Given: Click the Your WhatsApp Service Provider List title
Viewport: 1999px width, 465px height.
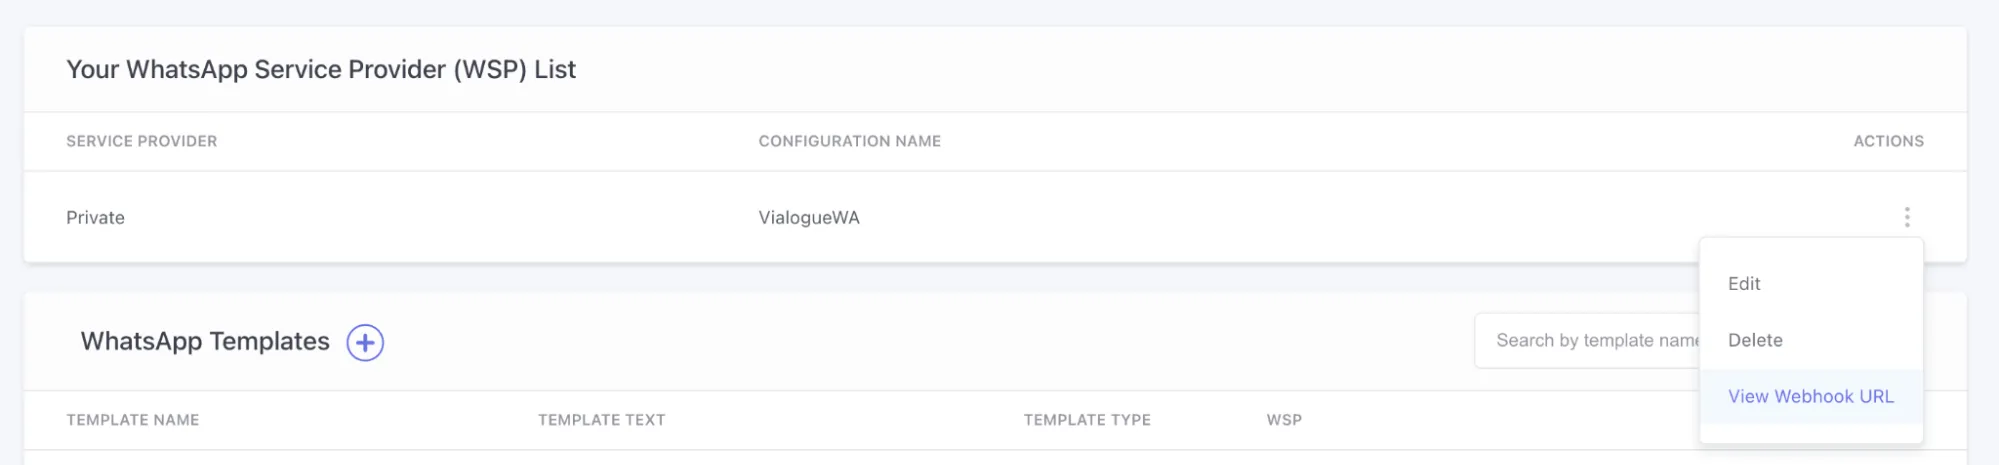Looking at the screenshot, I should click(x=321, y=70).
